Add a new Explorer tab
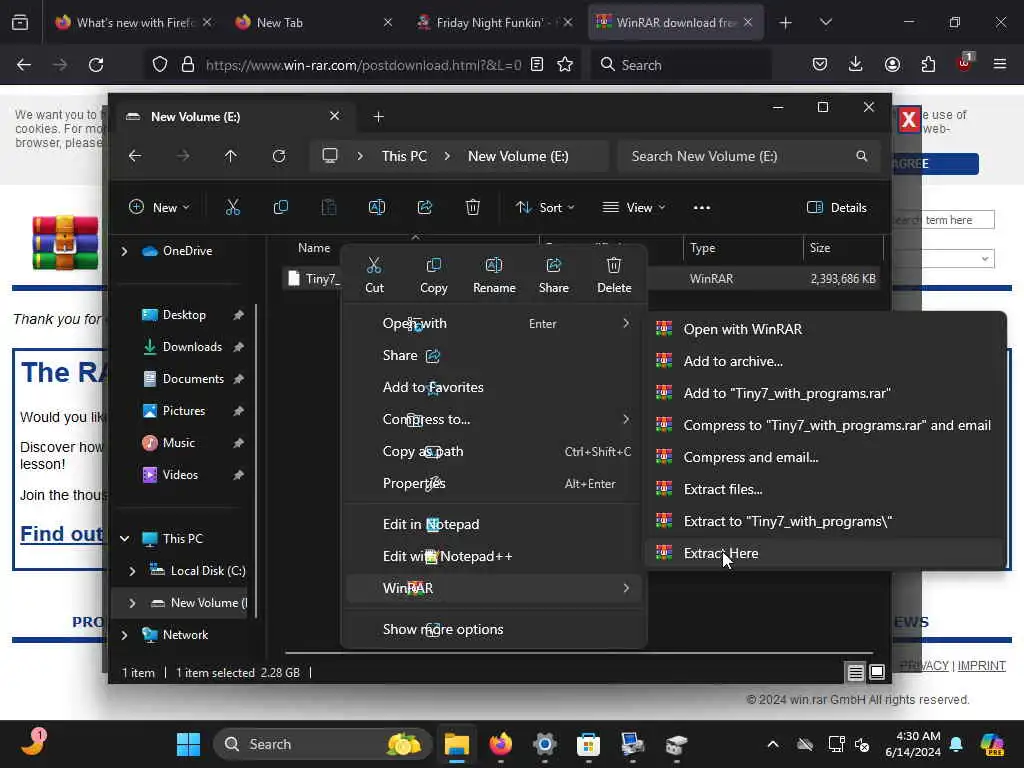Viewport: 1024px width, 768px height. pyautogui.click(x=378, y=117)
